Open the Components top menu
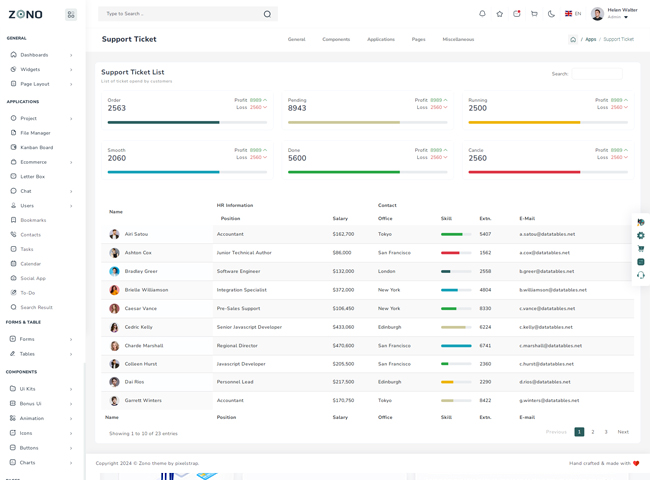Screen dimensions: 650x480 336,40
